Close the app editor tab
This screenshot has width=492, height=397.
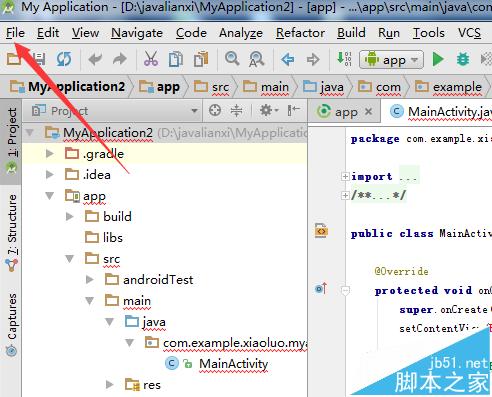click(369, 112)
